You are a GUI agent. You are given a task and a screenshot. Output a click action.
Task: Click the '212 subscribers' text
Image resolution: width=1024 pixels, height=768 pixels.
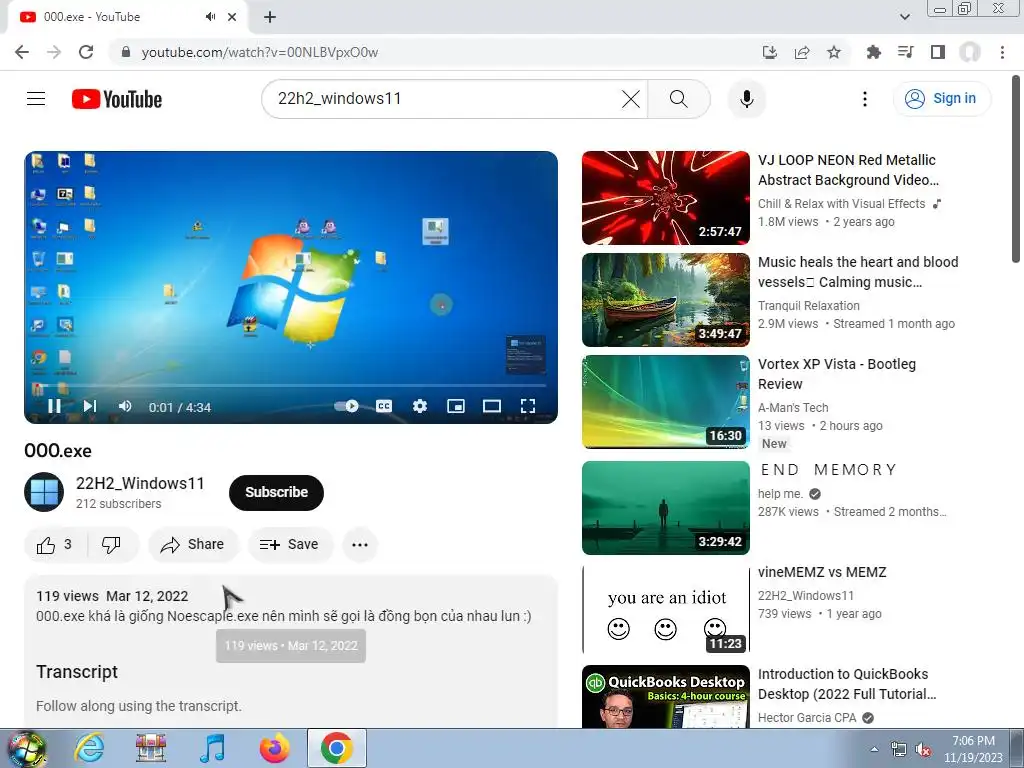click(118, 504)
